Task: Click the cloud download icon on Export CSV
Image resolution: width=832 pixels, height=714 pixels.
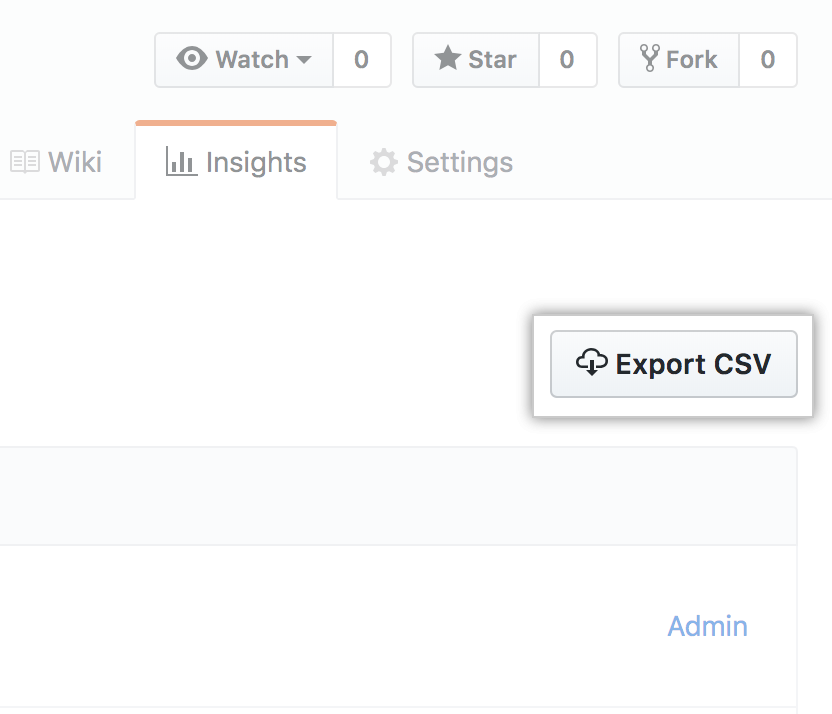Action: pos(592,363)
